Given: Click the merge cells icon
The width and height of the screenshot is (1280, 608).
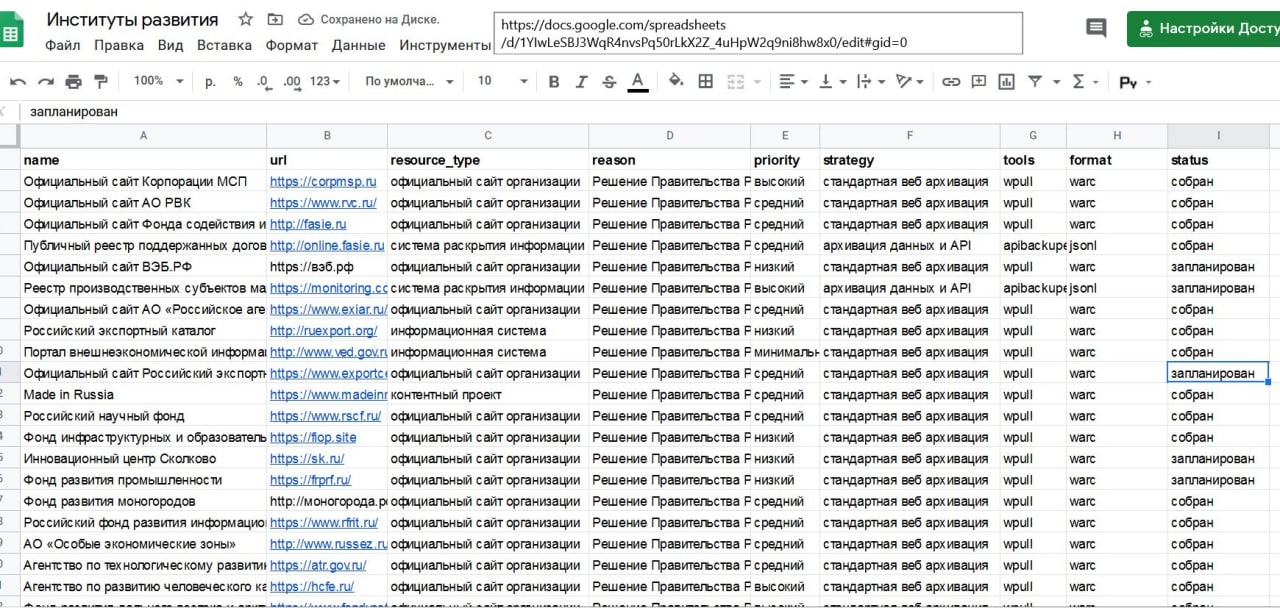Looking at the screenshot, I should (736, 81).
